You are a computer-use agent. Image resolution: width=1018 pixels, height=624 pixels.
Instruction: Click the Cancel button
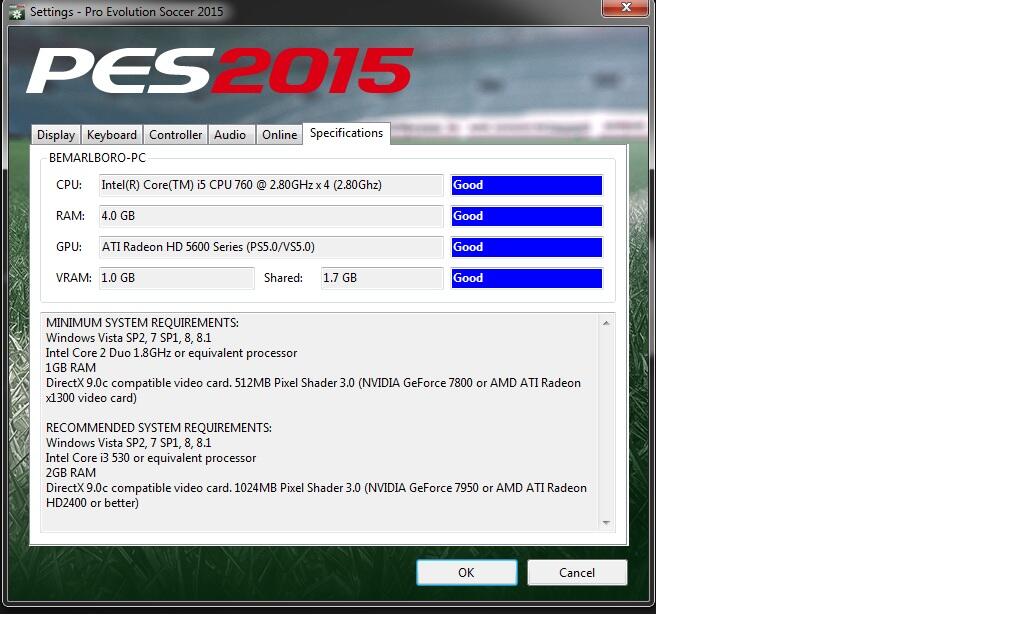(577, 572)
